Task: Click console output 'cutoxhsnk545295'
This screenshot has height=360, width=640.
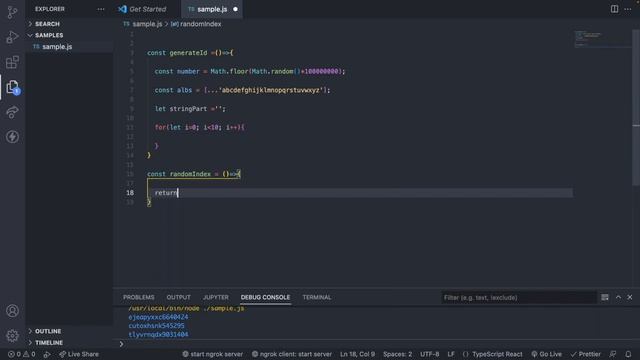Action: pos(156,326)
